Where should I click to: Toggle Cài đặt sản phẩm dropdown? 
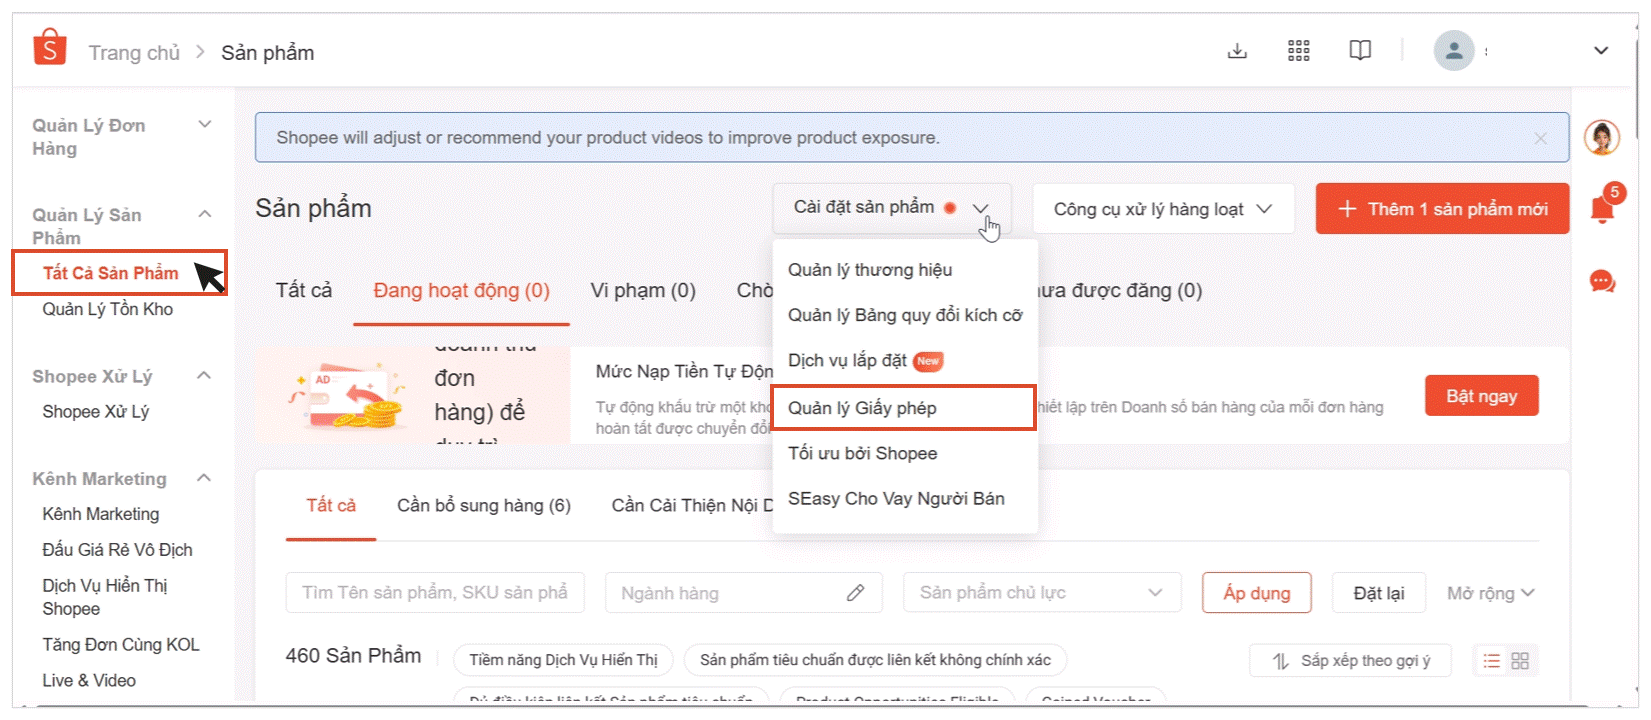[x=891, y=208]
